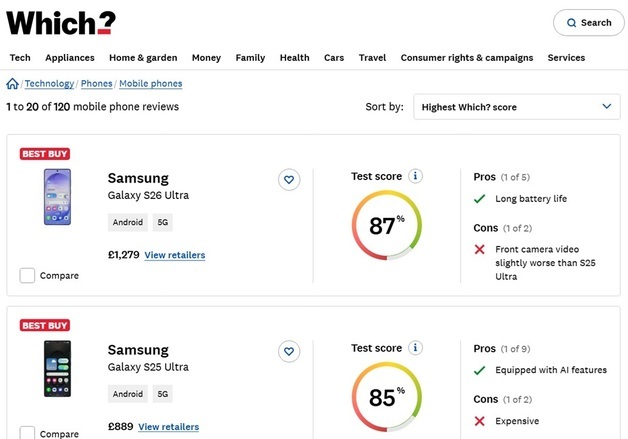Image resolution: width=628 pixels, height=439 pixels.
Task: Go to Technology breadcrumb link
Action: coord(49,84)
